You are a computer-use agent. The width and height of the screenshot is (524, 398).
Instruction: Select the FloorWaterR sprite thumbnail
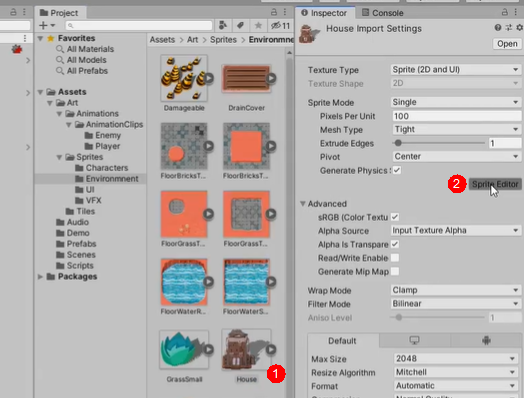coord(184,282)
